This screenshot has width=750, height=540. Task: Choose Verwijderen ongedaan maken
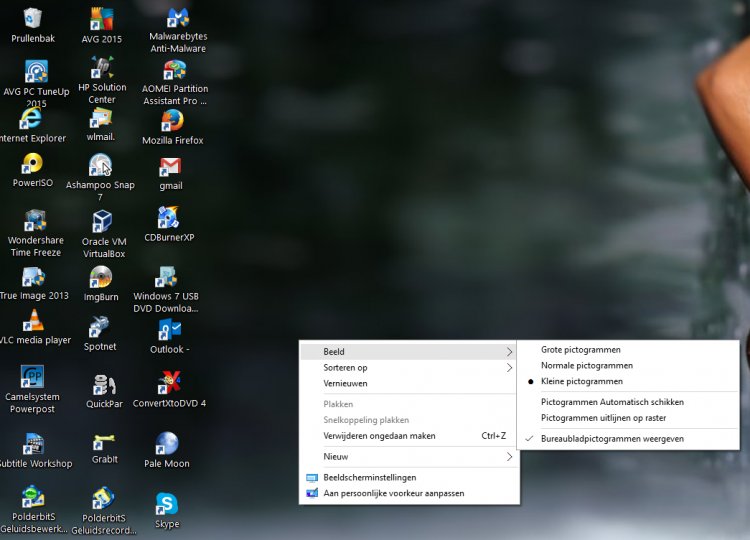[x=379, y=436]
